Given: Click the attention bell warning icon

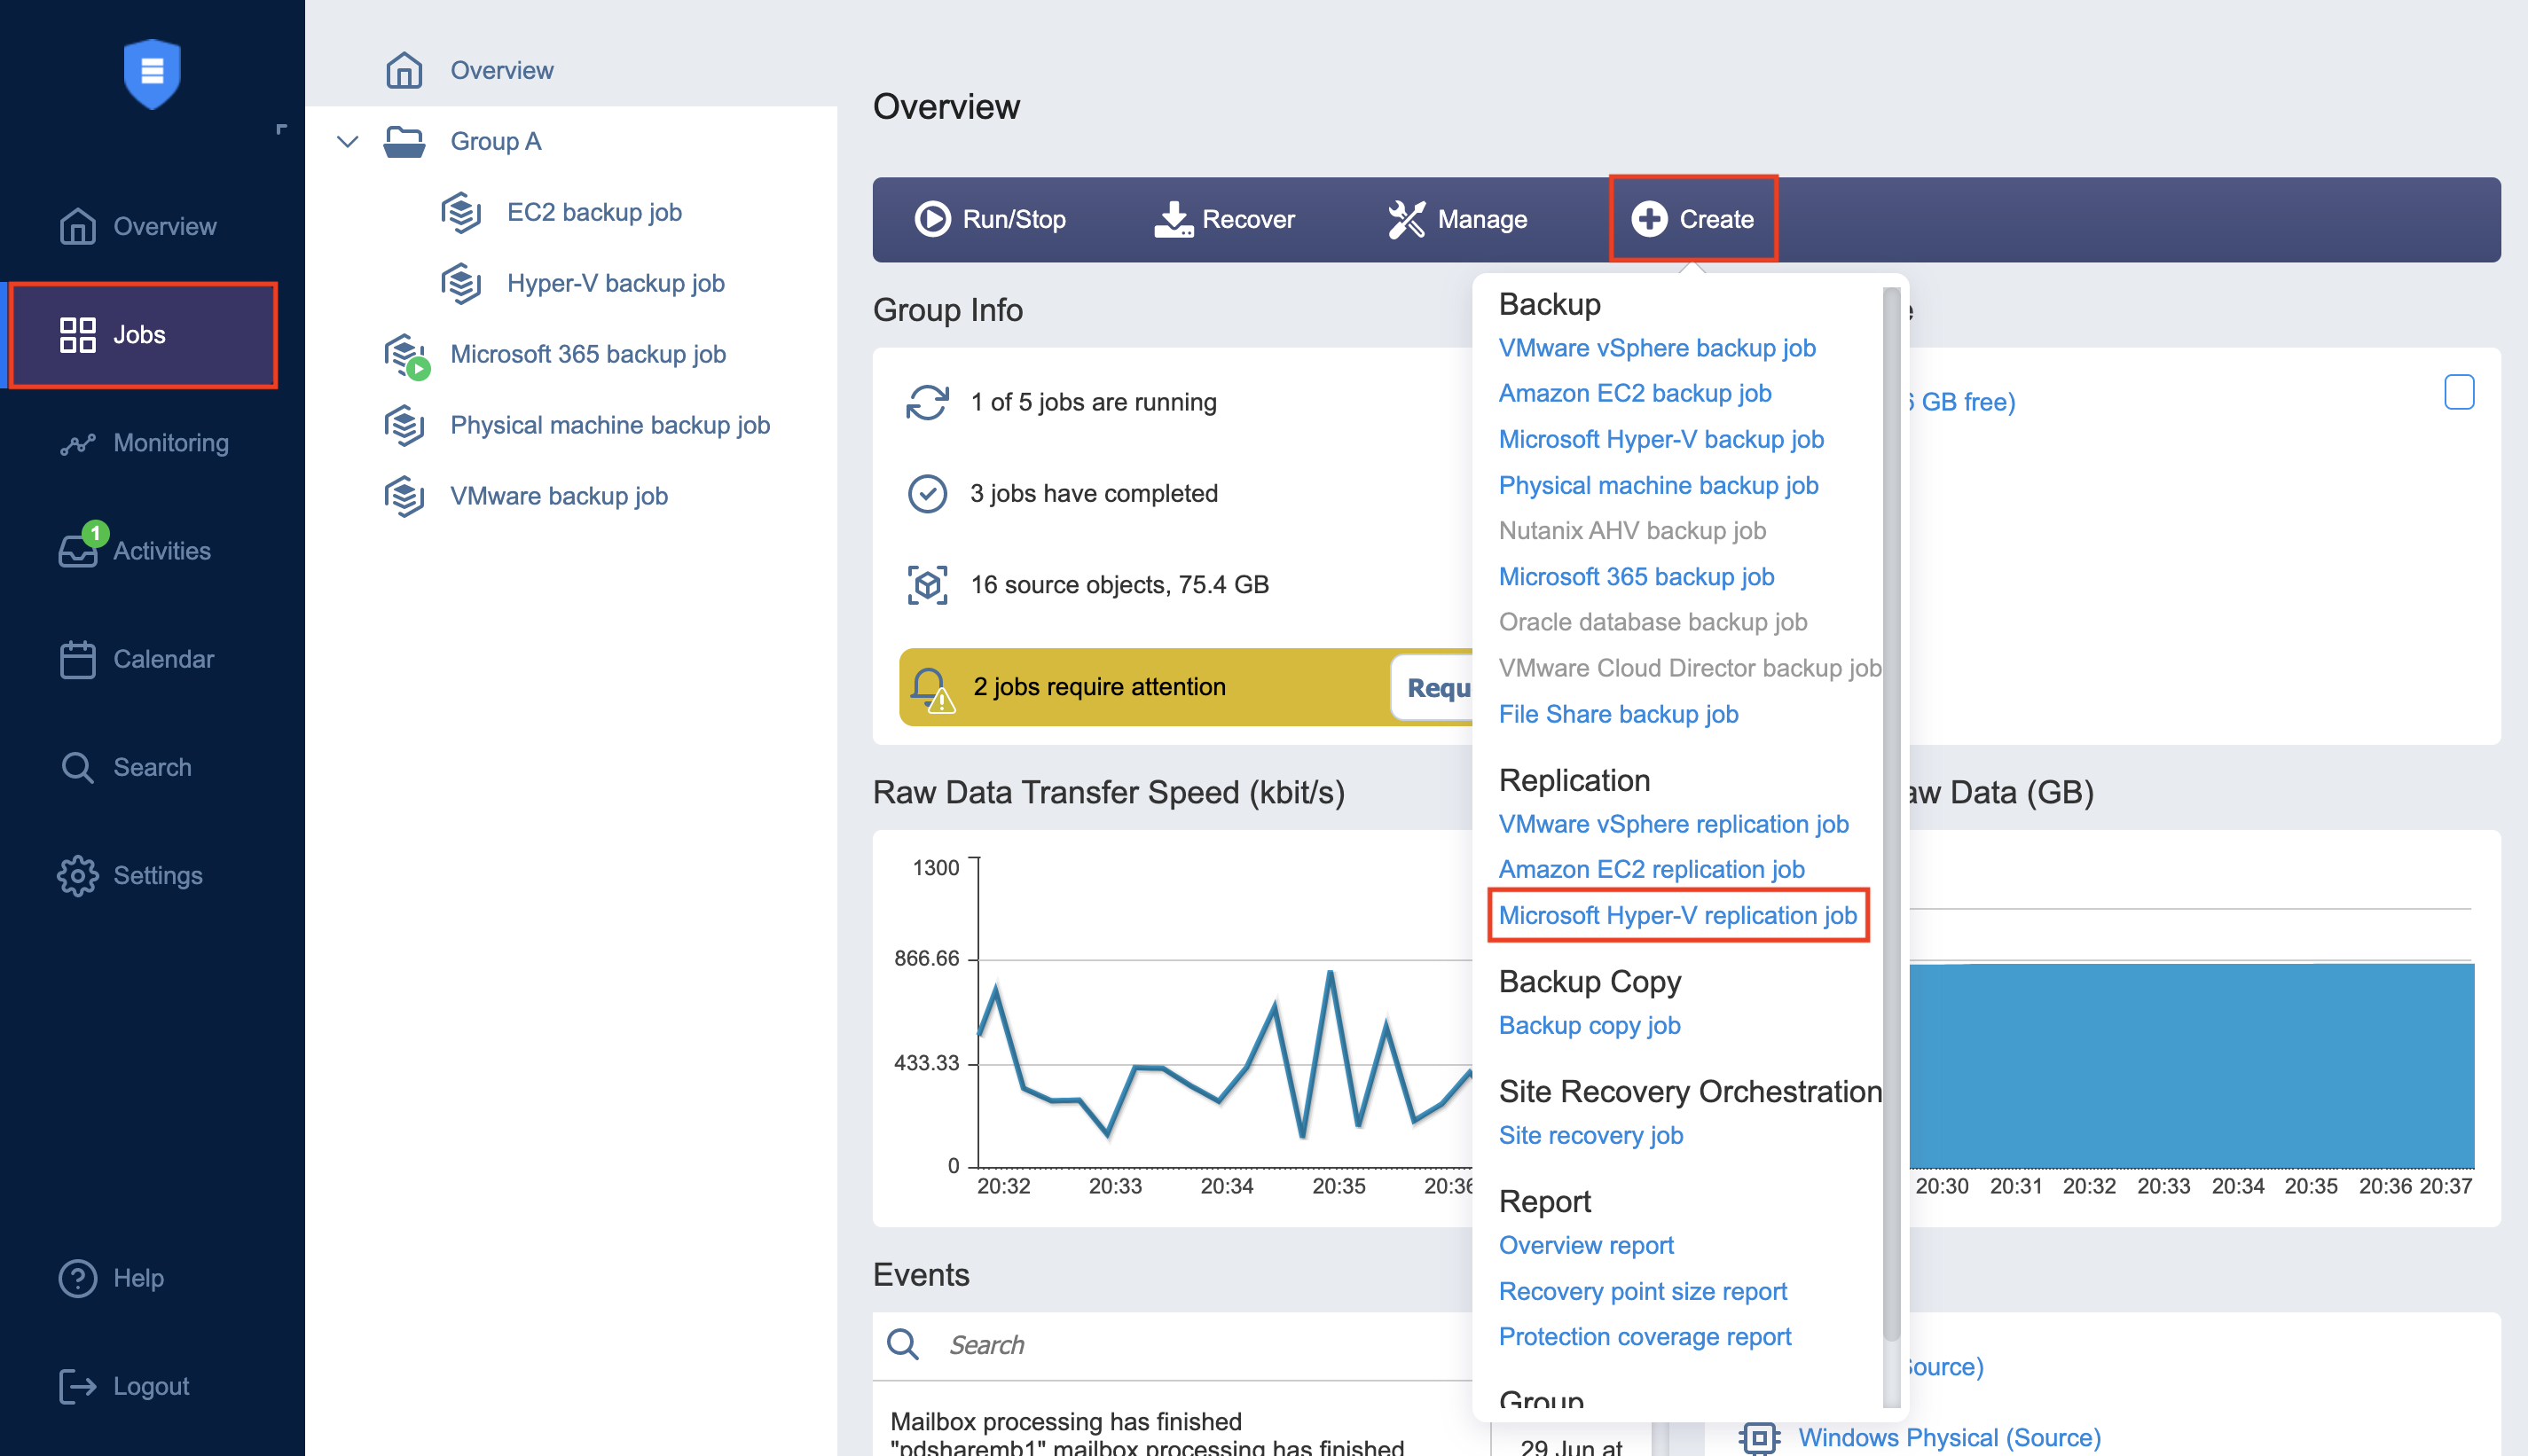Looking at the screenshot, I should point(931,689).
